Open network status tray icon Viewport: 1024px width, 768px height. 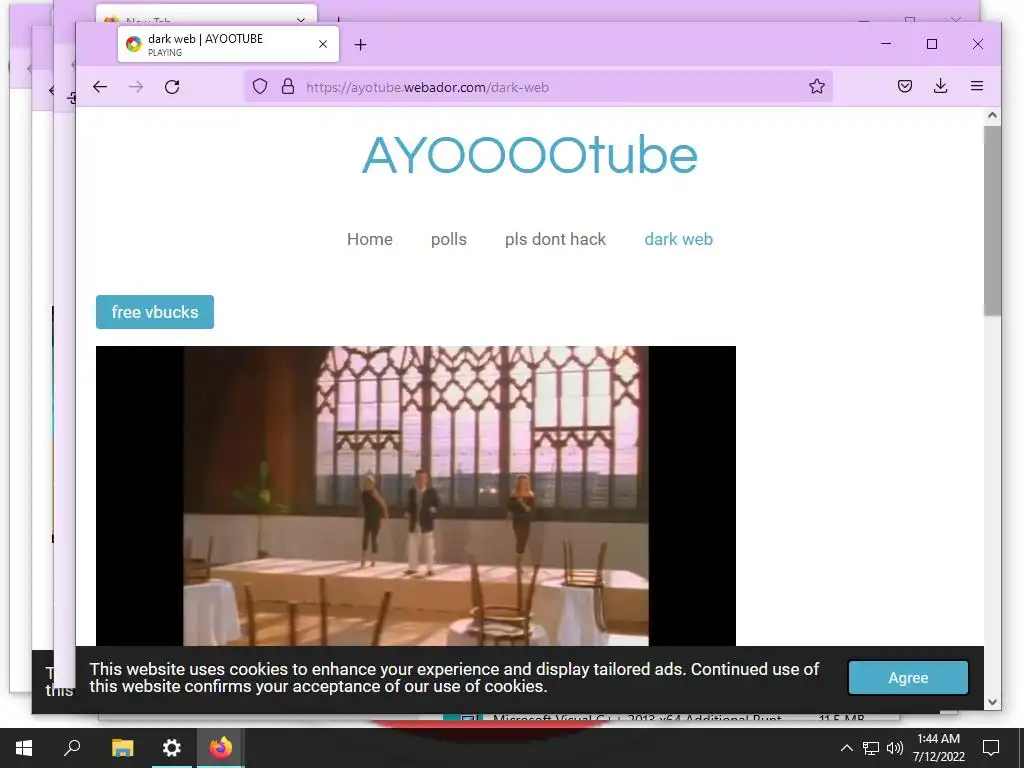click(x=871, y=748)
